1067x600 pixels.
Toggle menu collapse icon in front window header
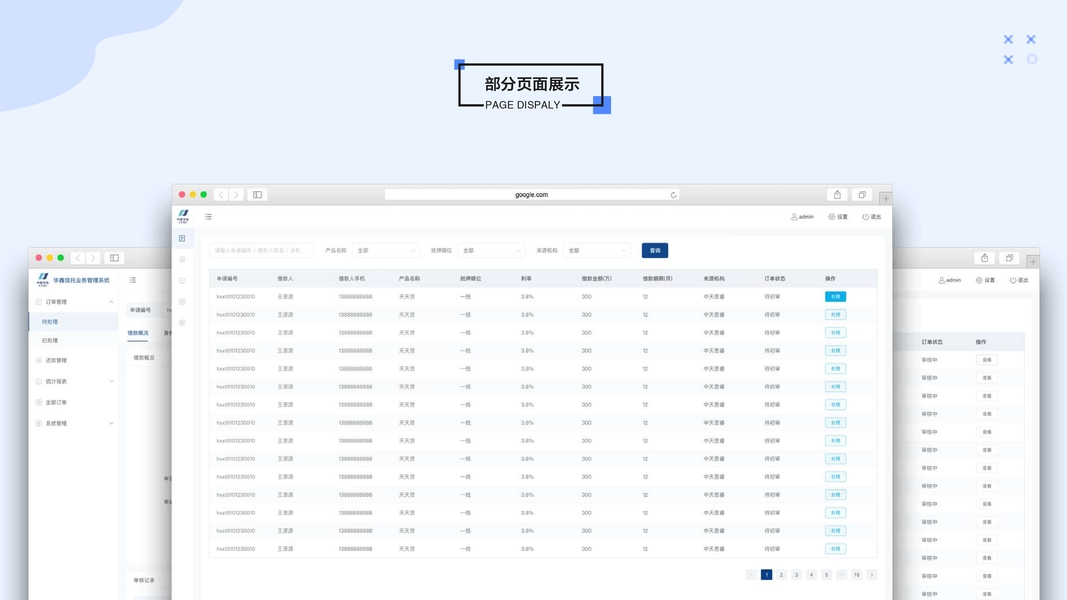pos(208,217)
